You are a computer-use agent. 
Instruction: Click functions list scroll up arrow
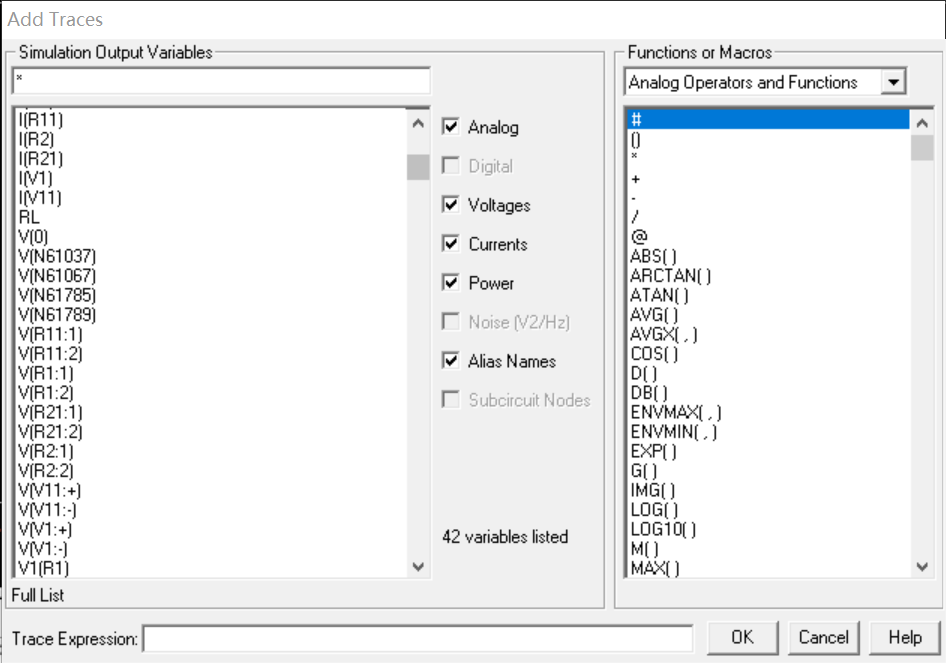pyautogui.click(x=922, y=124)
